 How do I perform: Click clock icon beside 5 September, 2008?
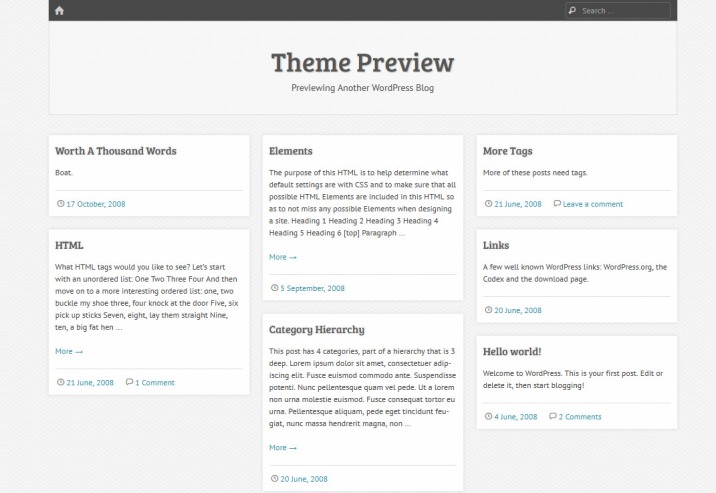click(274, 288)
